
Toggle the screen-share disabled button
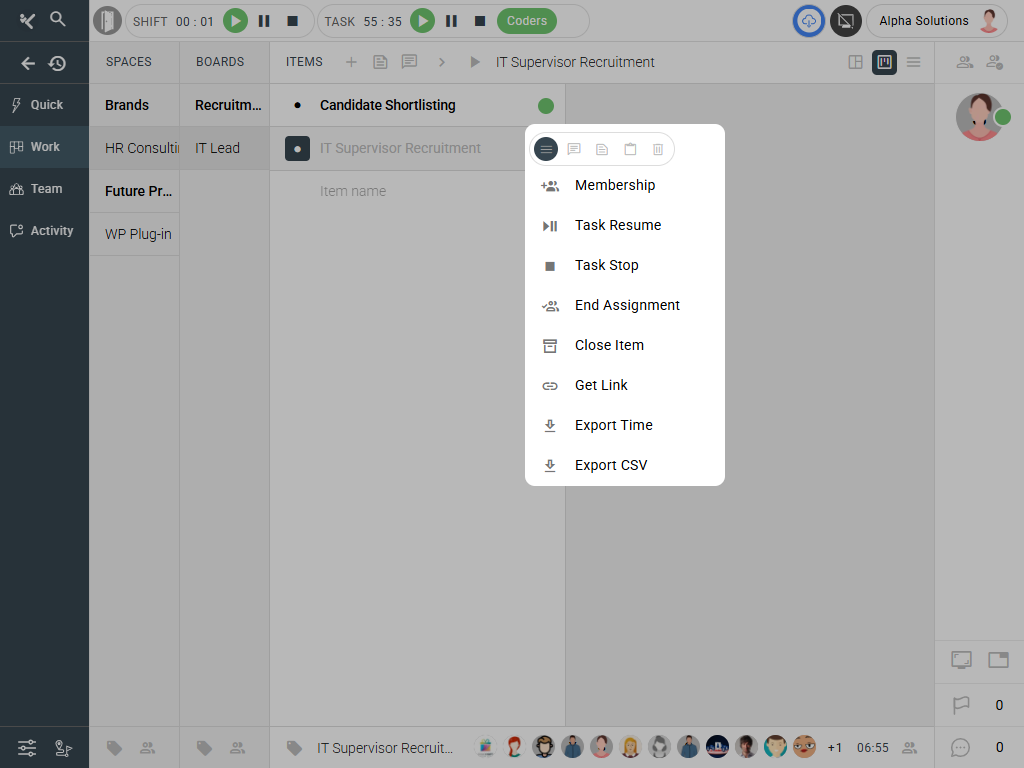tap(846, 21)
